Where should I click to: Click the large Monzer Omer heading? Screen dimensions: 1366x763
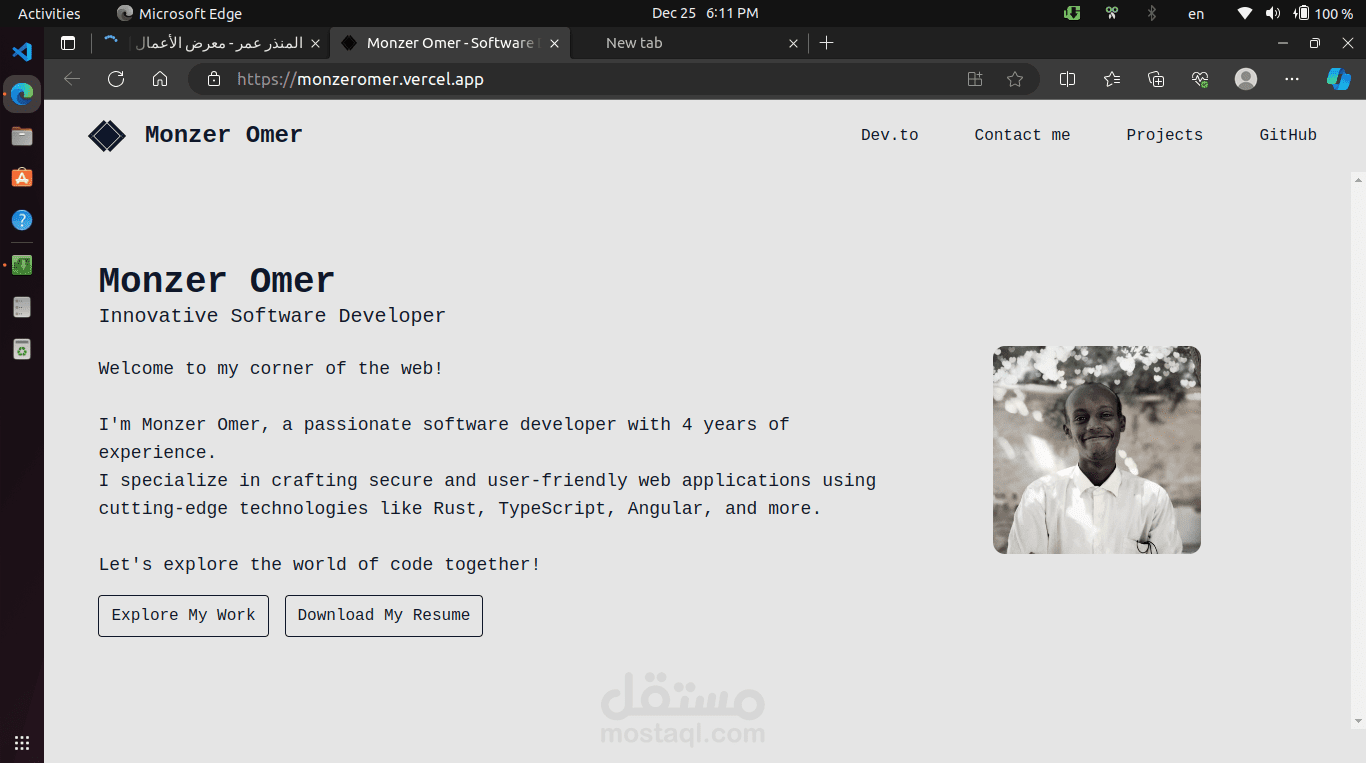point(216,281)
